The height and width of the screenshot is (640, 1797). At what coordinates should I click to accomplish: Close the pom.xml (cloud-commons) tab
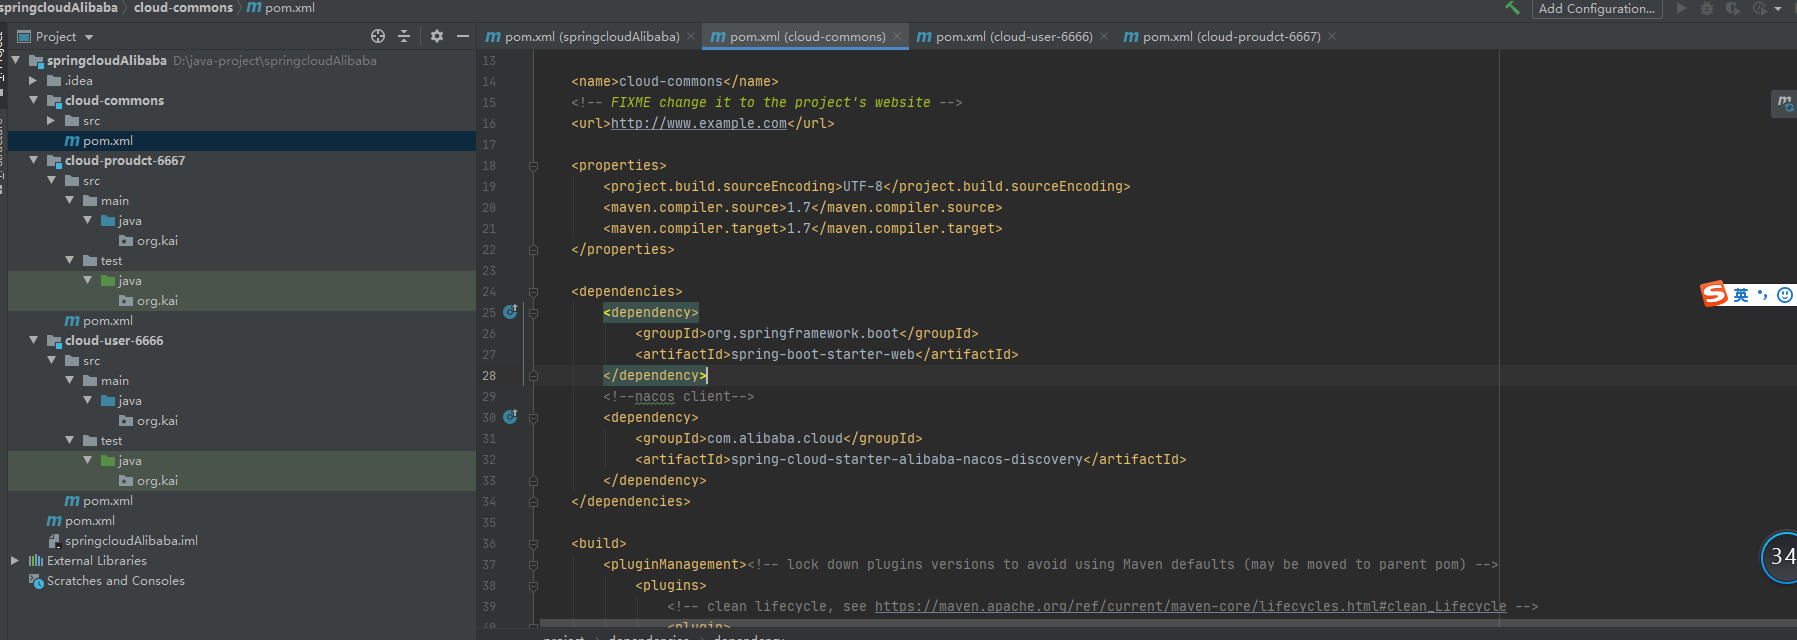pos(897,36)
